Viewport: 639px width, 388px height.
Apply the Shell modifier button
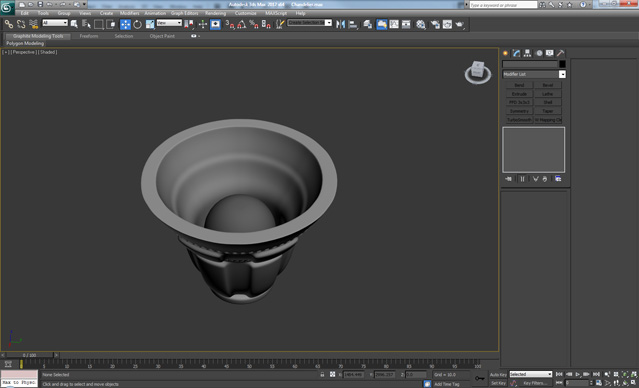548,102
